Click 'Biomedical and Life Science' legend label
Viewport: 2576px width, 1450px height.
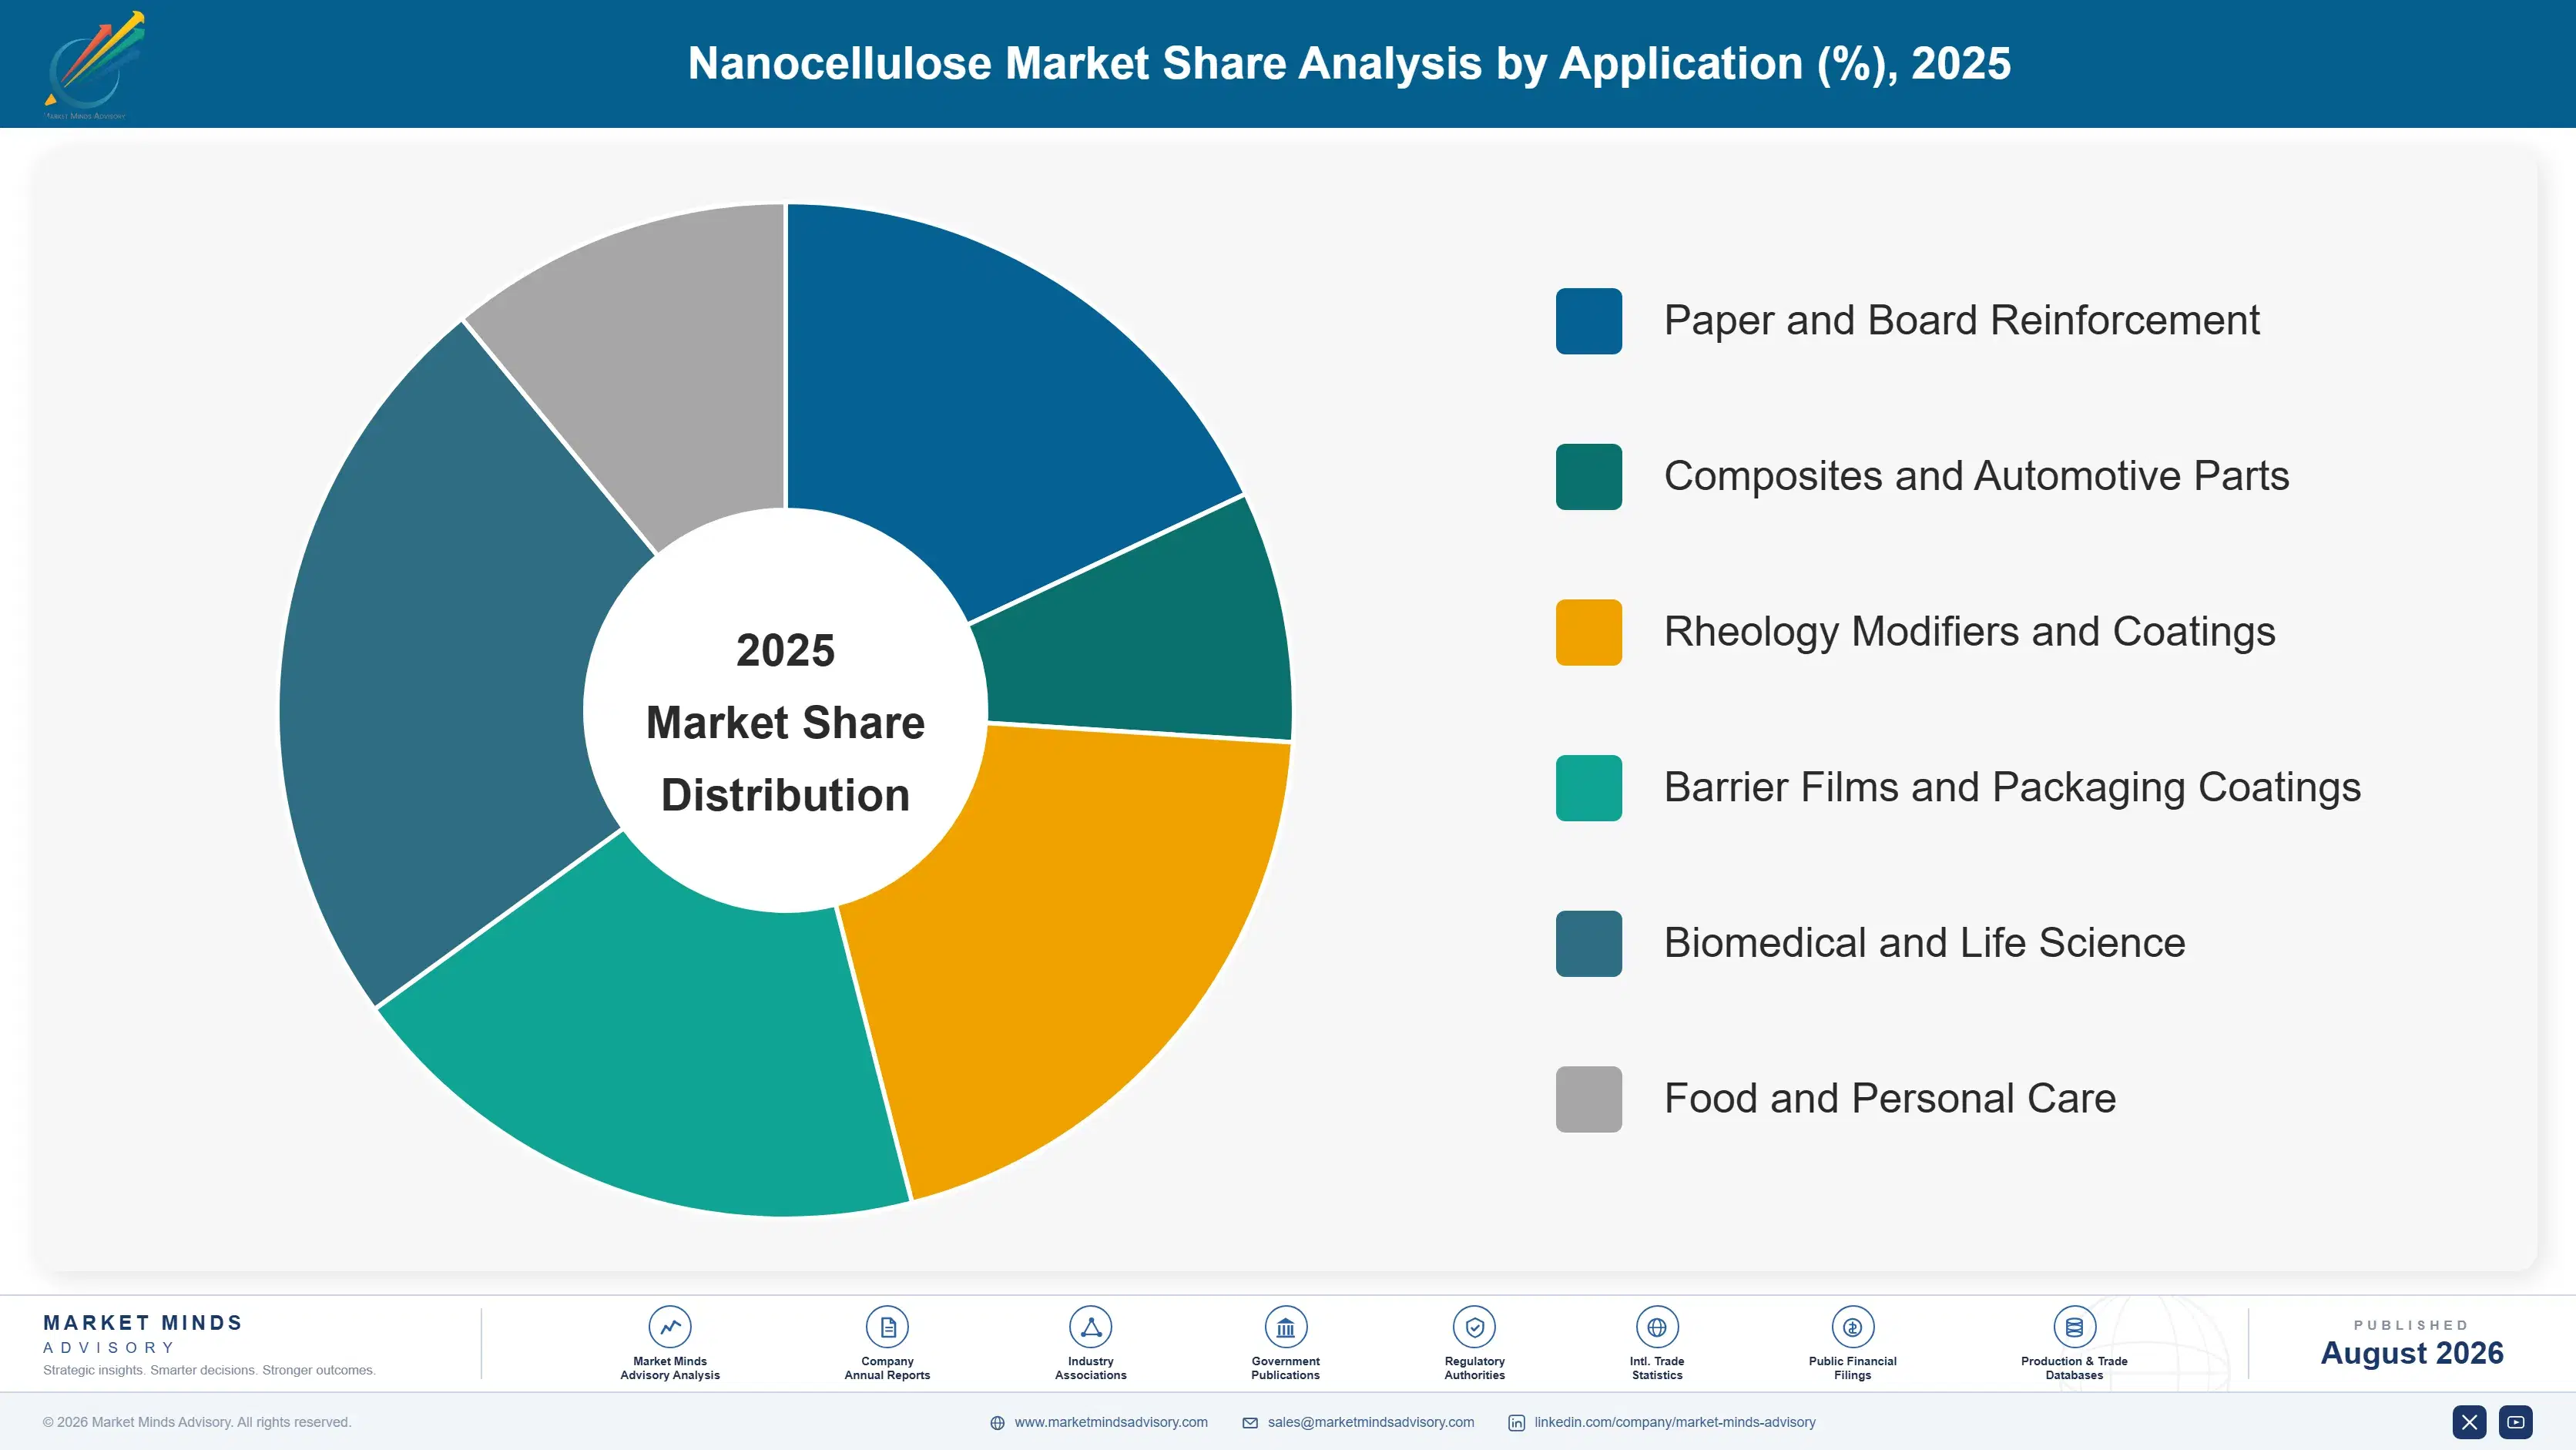tap(1925, 943)
